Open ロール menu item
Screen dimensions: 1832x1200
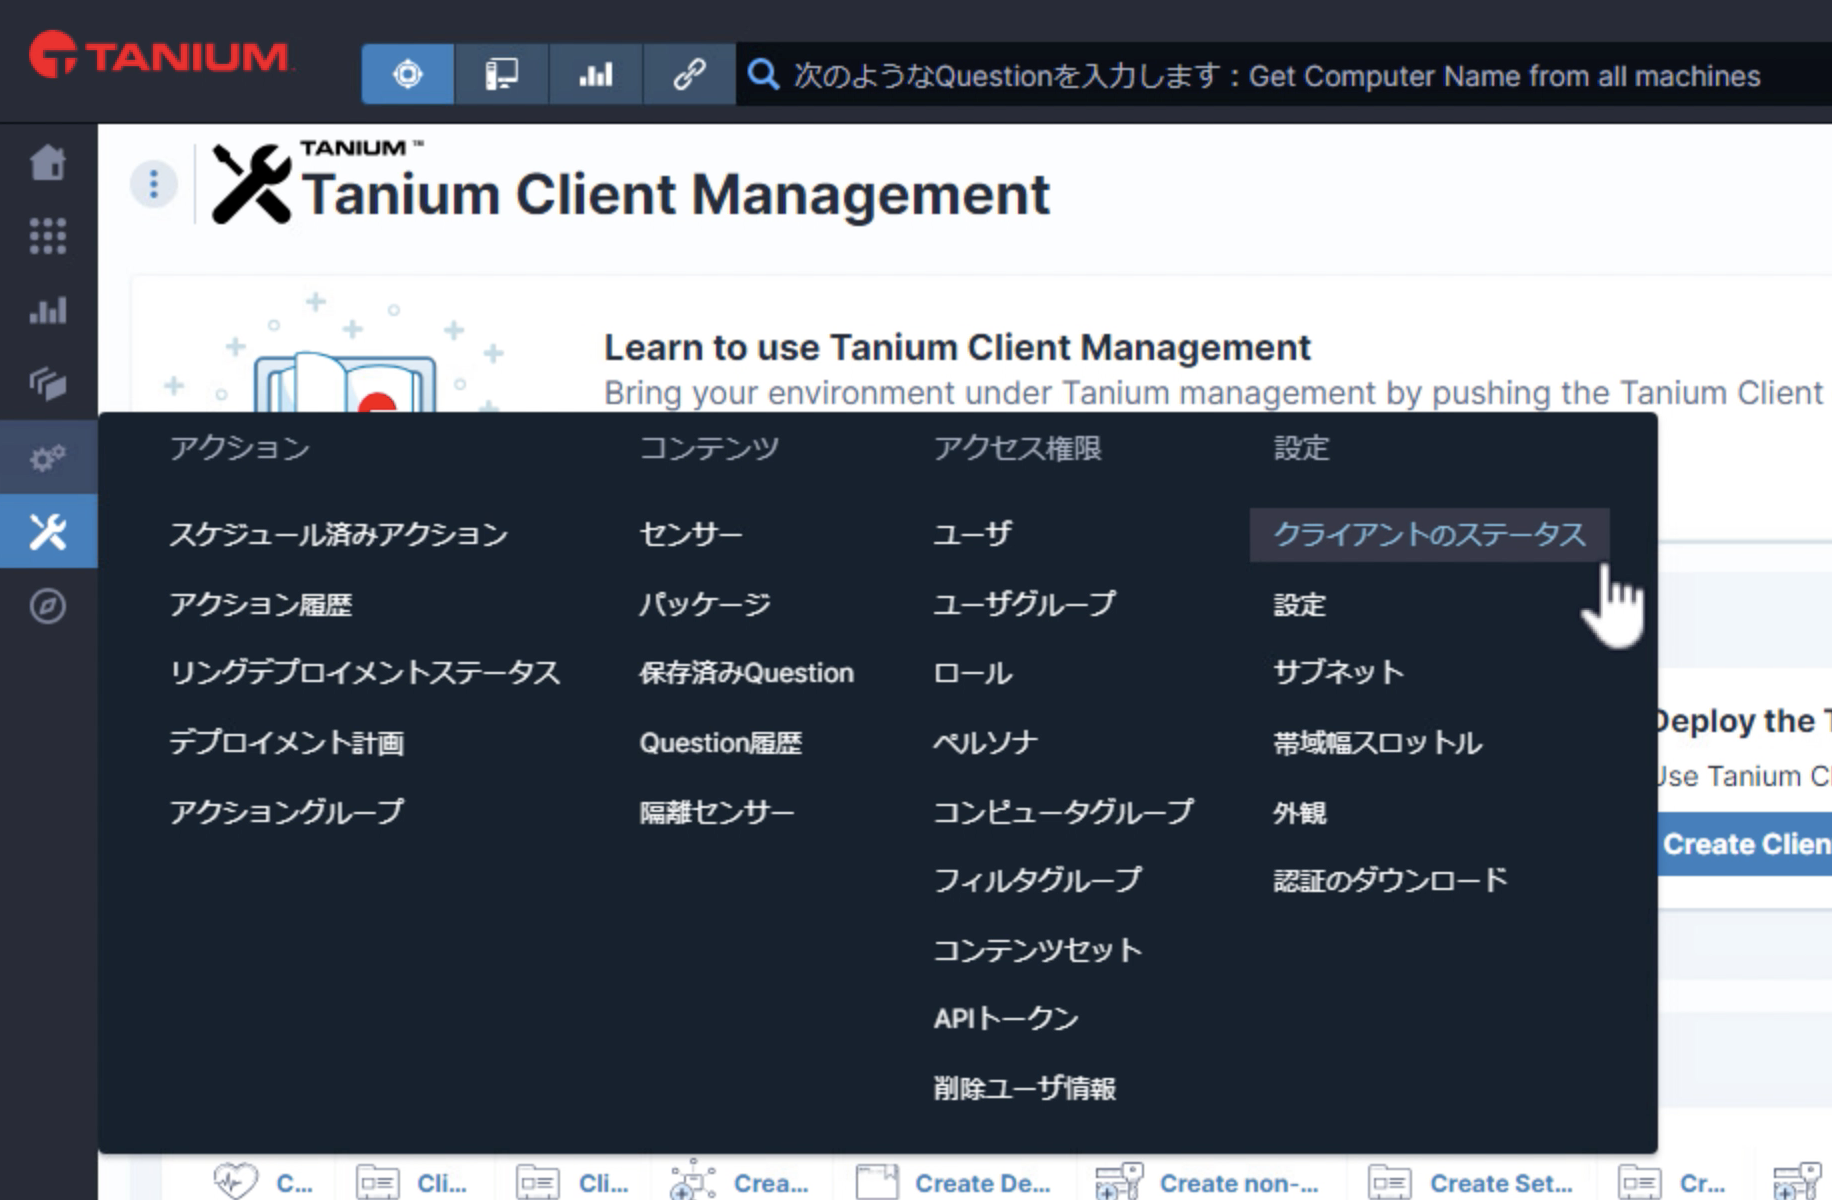click(972, 673)
